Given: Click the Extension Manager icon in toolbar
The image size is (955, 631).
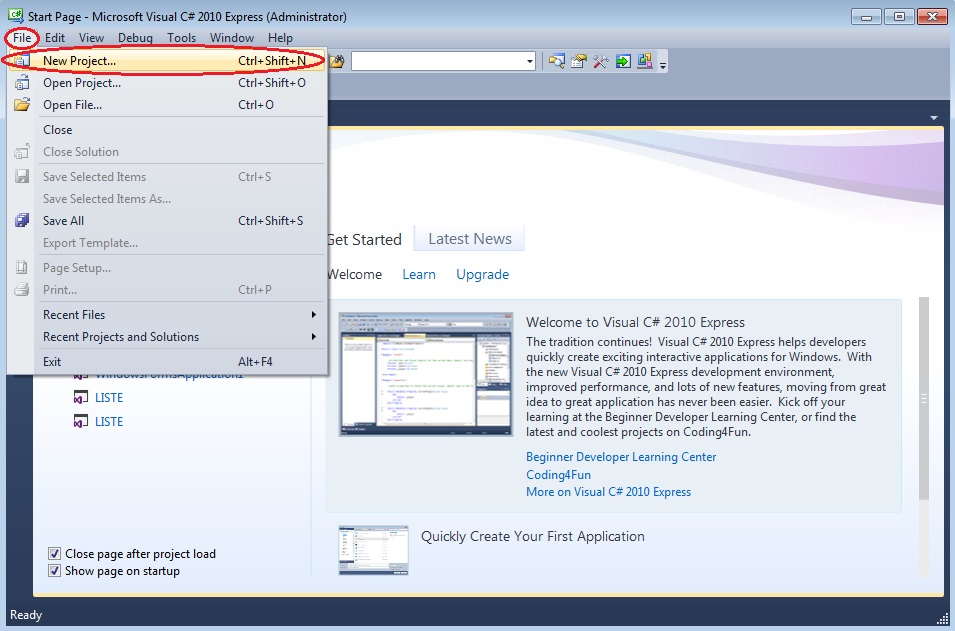Looking at the screenshot, I should tap(645, 61).
